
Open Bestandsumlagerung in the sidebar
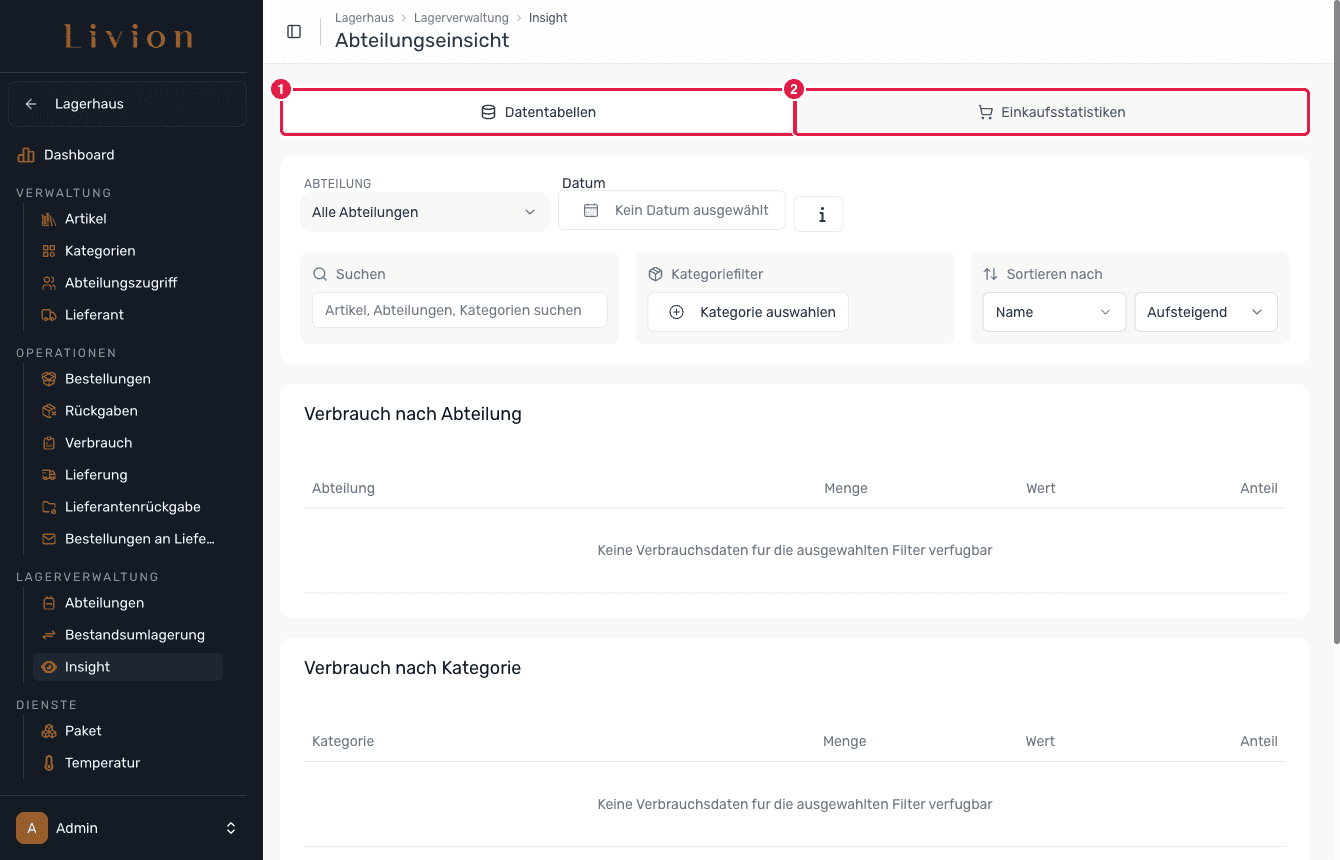coord(128,635)
